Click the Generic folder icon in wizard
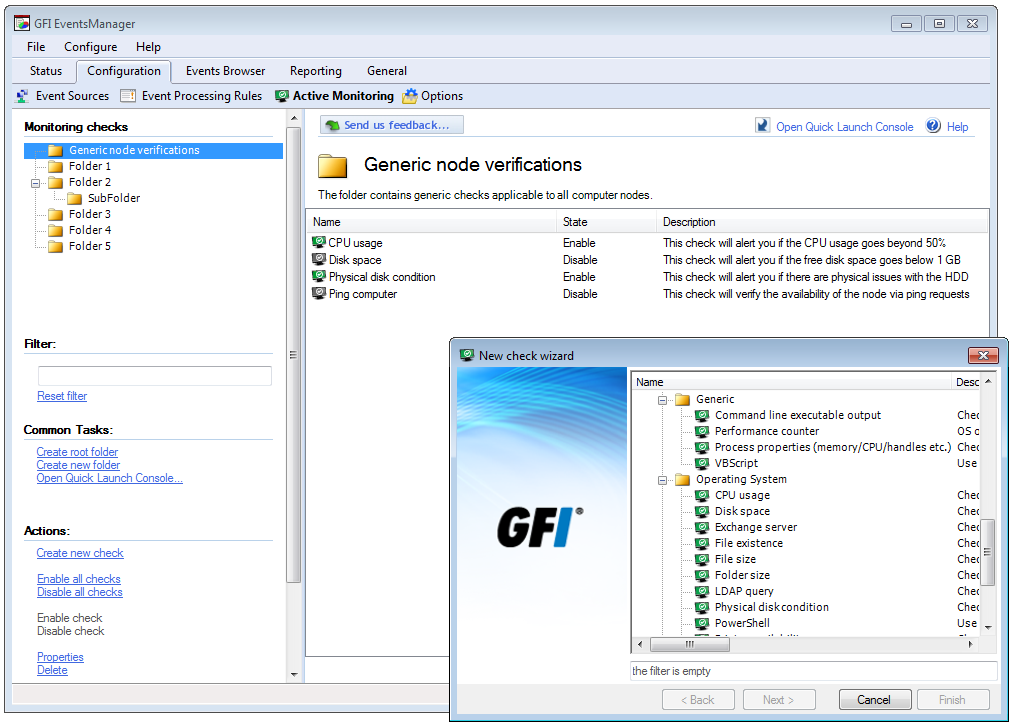 point(682,400)
